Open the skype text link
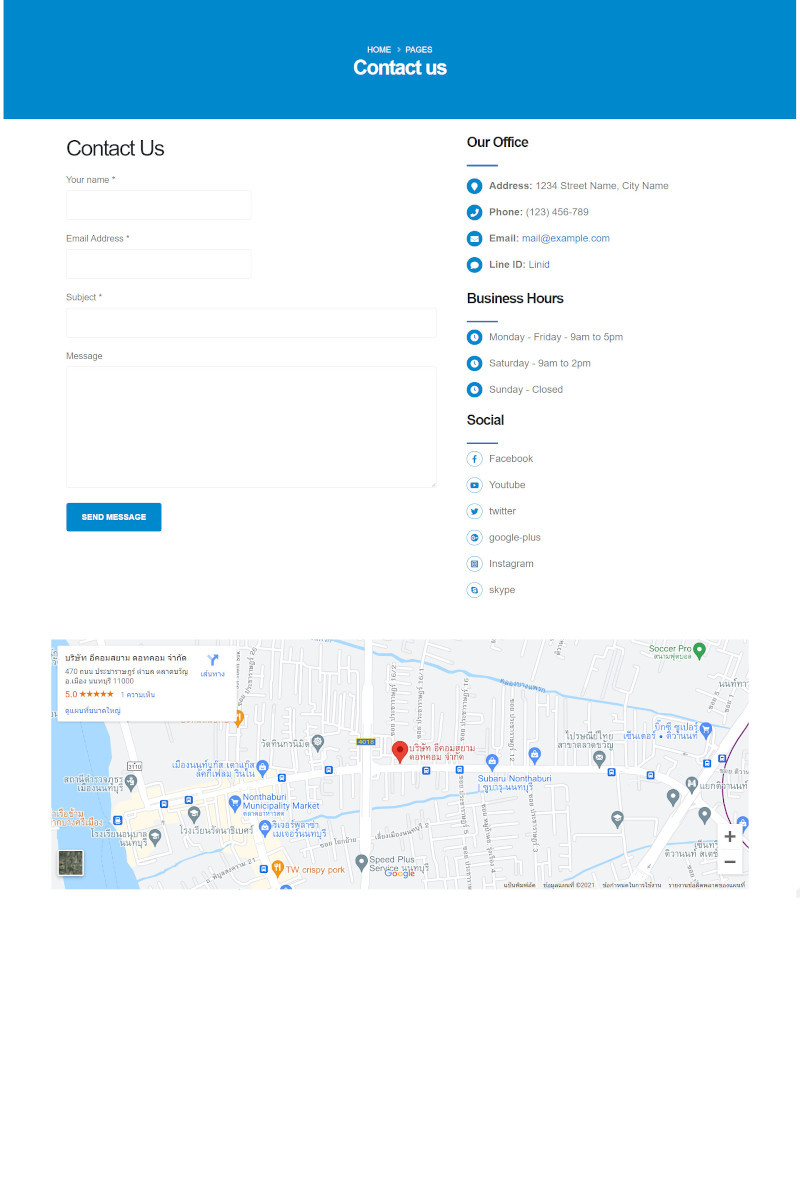The height and width of the screenshot is (1200, 800). [x=502, y=590]
